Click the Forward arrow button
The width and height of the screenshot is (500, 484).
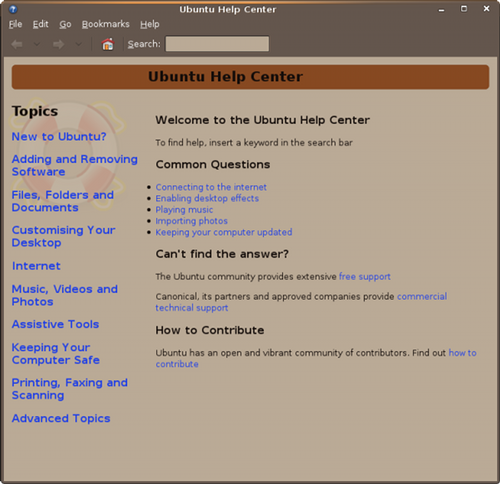59,44
